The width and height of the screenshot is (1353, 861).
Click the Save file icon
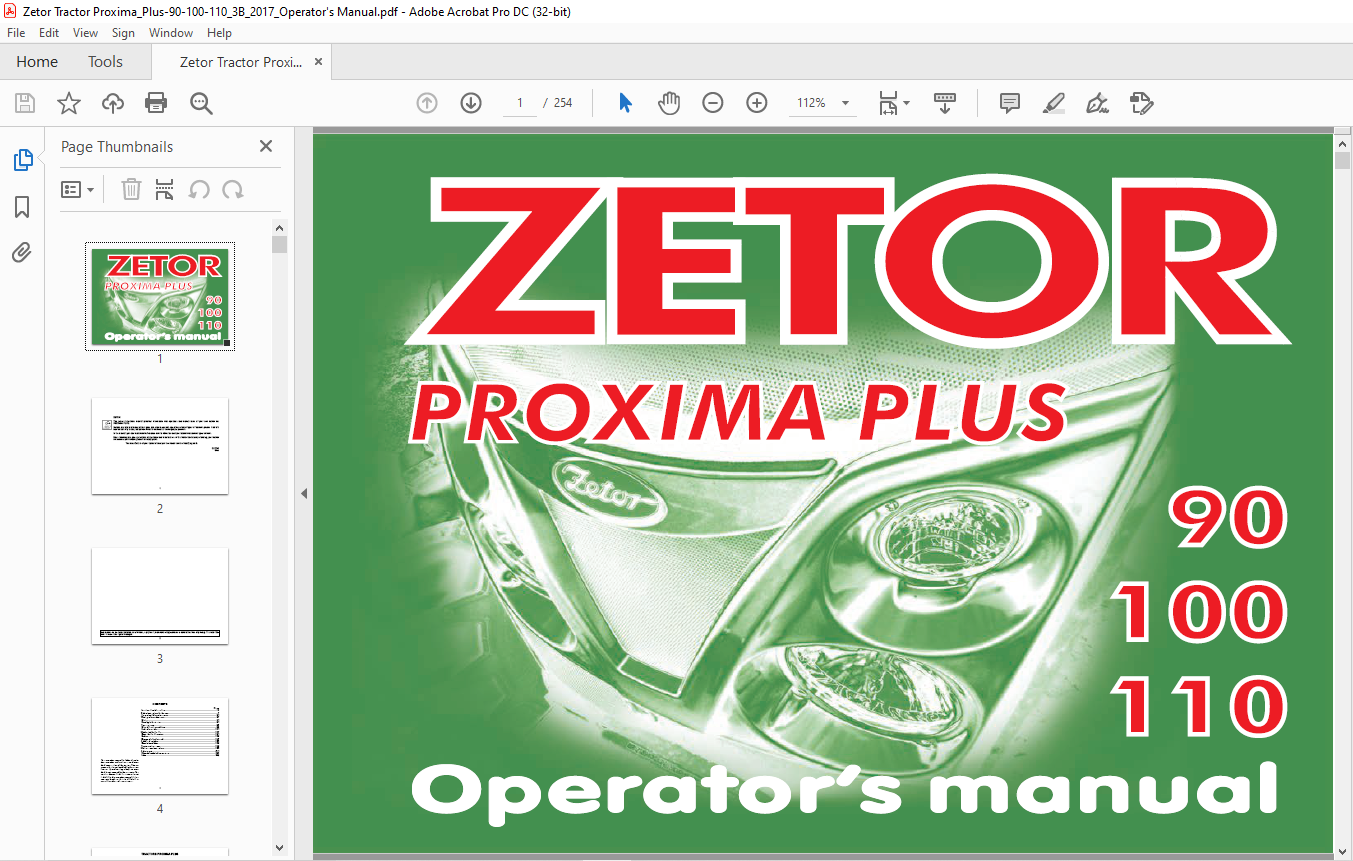[x=25, y=103]
